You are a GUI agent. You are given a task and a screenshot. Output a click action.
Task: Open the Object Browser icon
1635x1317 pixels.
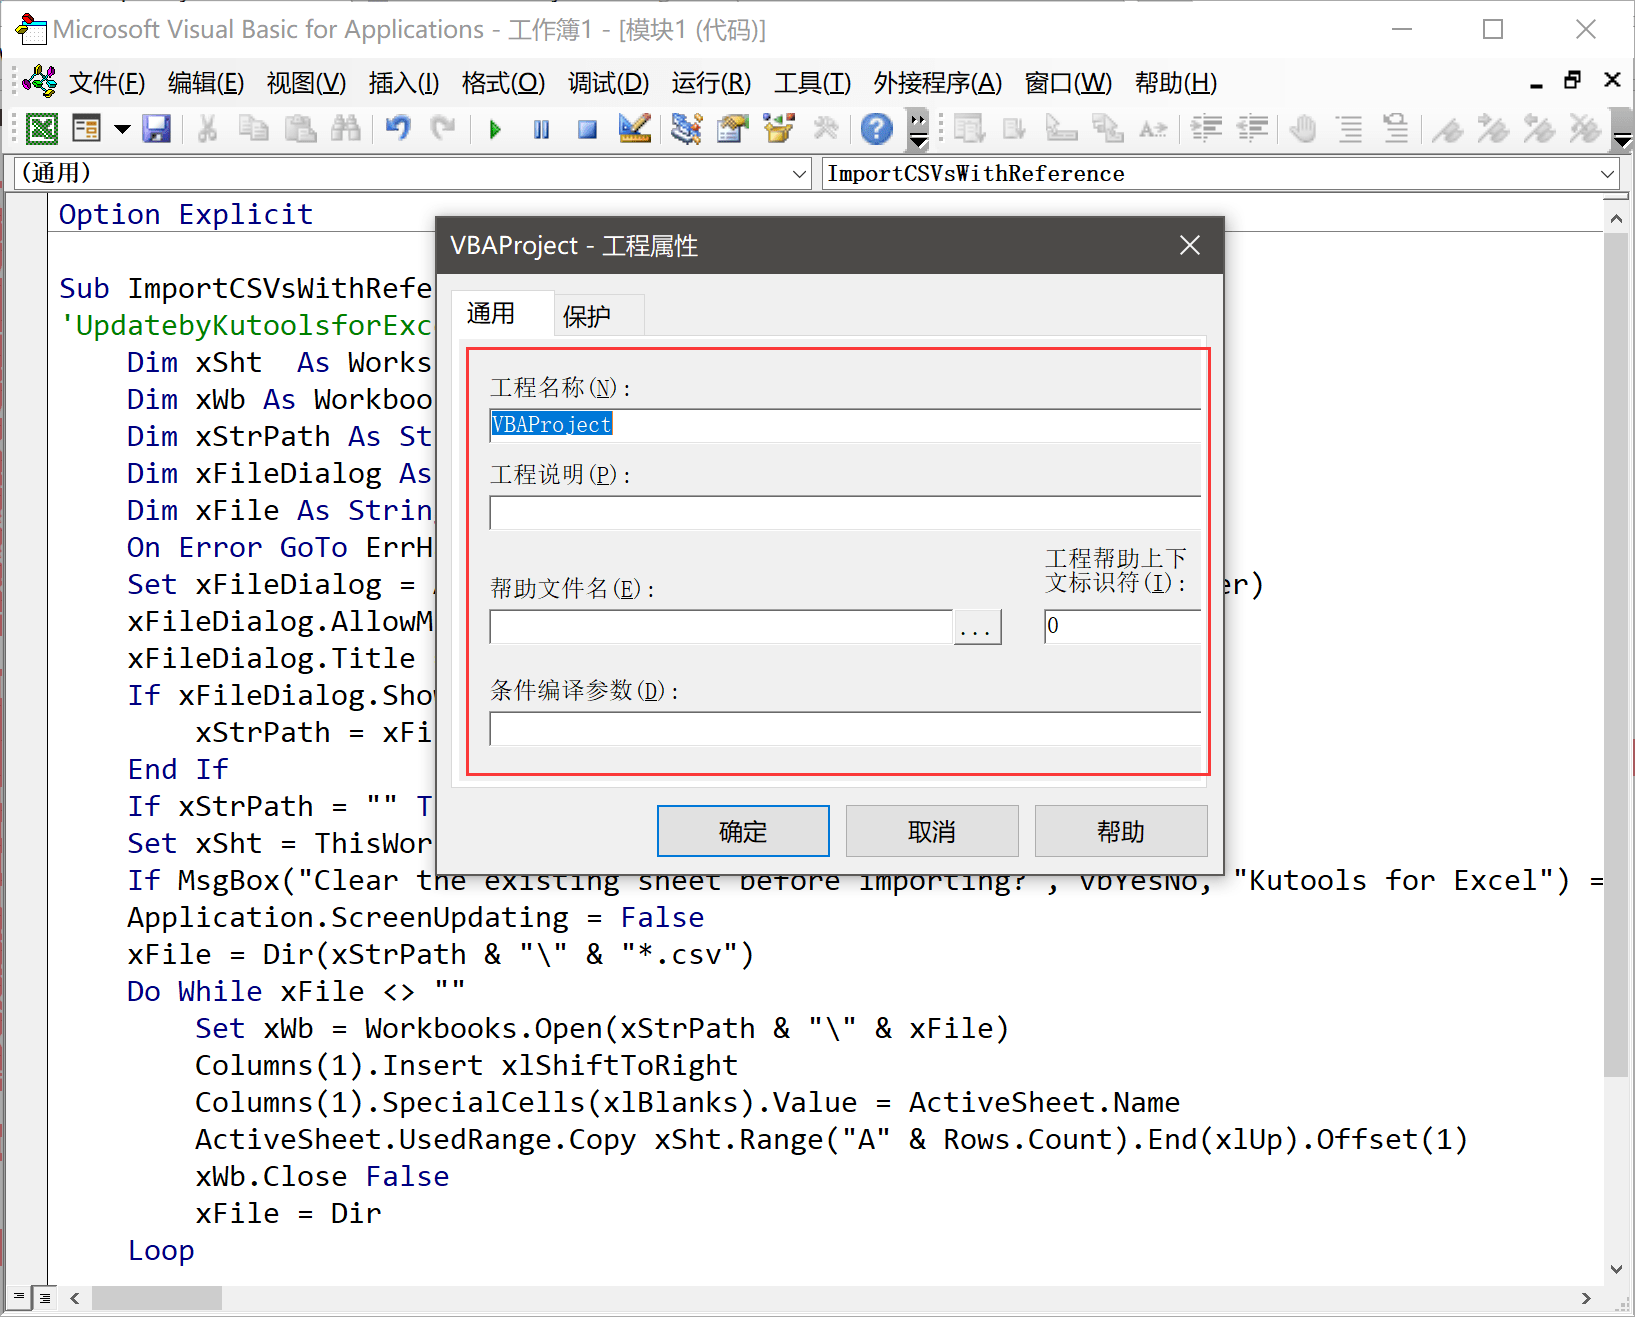point(780,128)
